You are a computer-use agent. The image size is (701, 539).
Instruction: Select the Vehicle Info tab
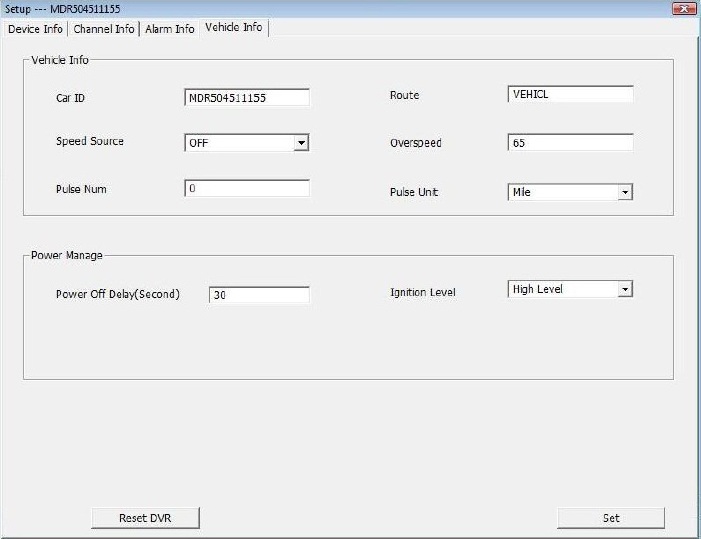click(x=234, y=27)
